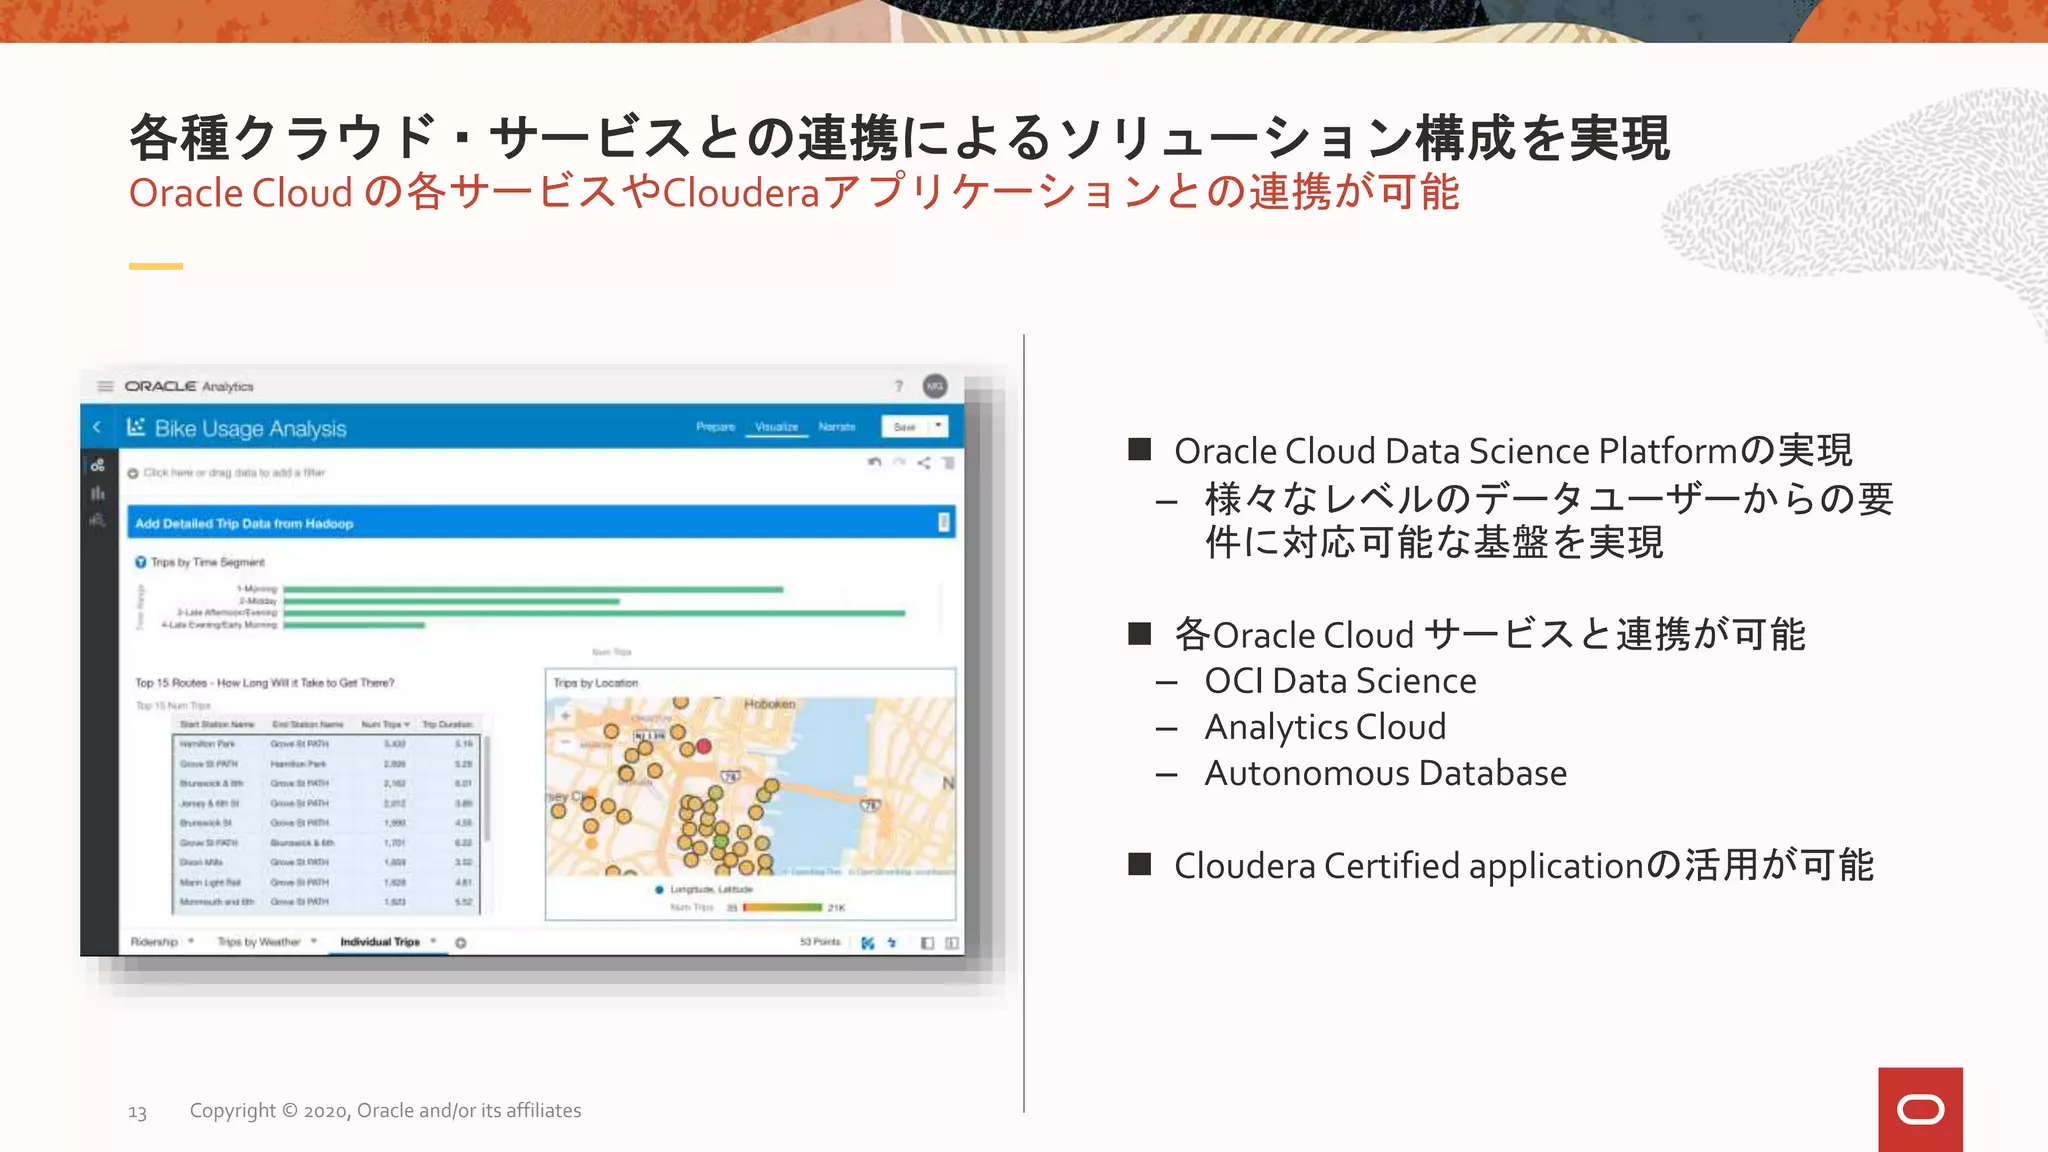Click the 3-Late Afternoon/Evening bar
This screenshot has height=1152, width=2048.
(x=594, y=613)
